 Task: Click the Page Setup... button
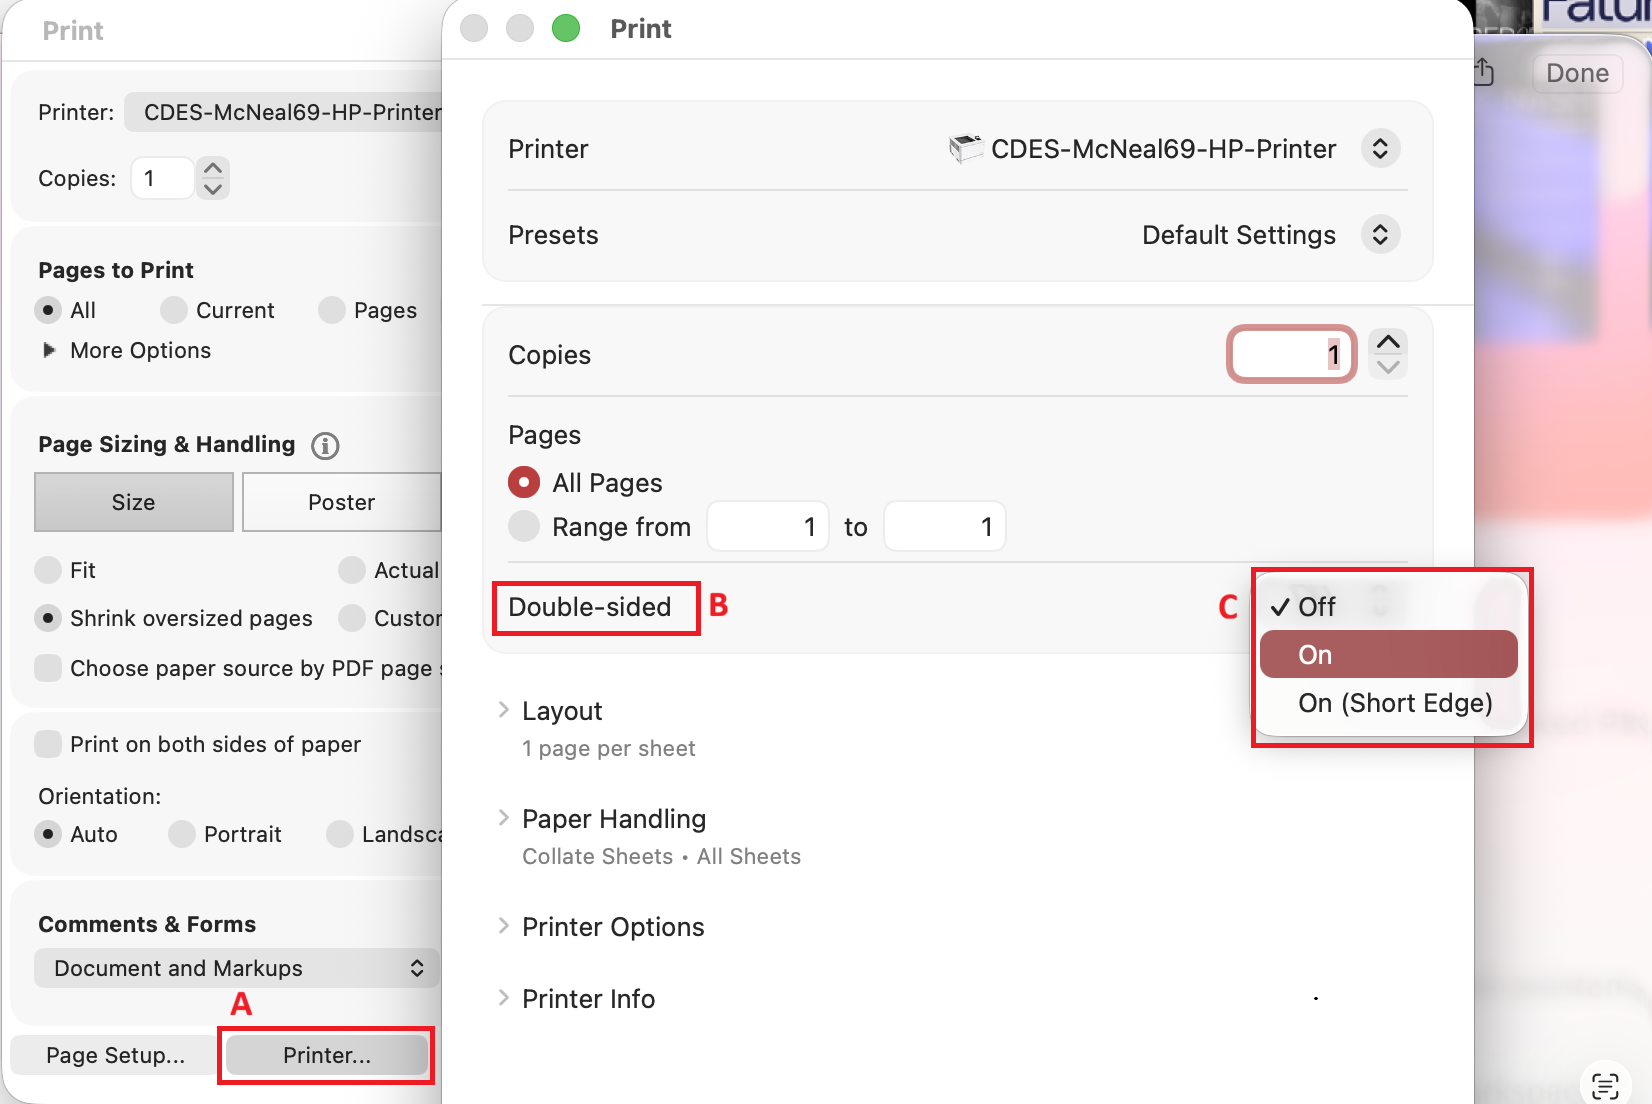pos(115,1055)
